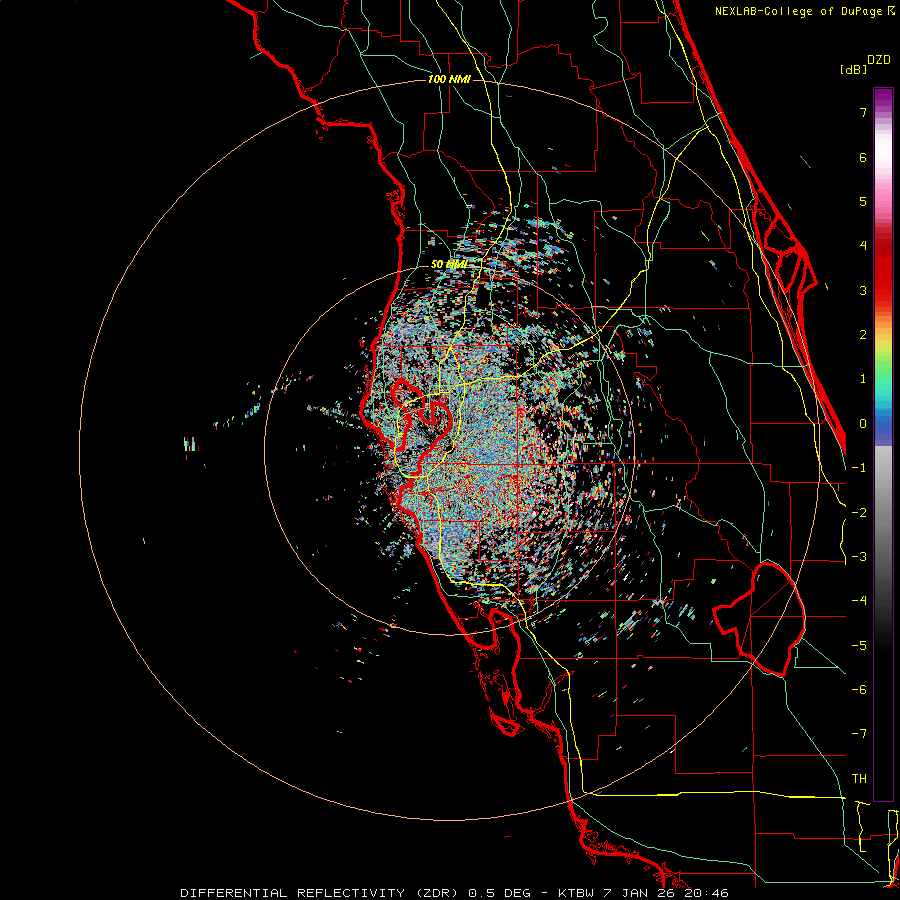Click the -1 scale value
Viewport: 900px width, 900px height.
tap(859, 468)
